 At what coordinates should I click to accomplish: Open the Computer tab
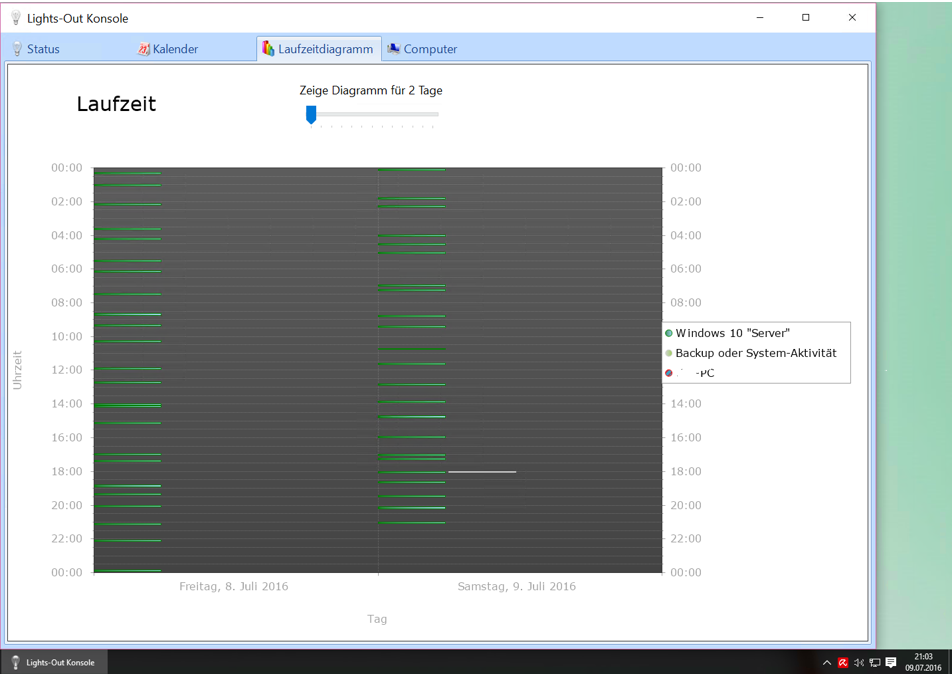click(422, 49)
